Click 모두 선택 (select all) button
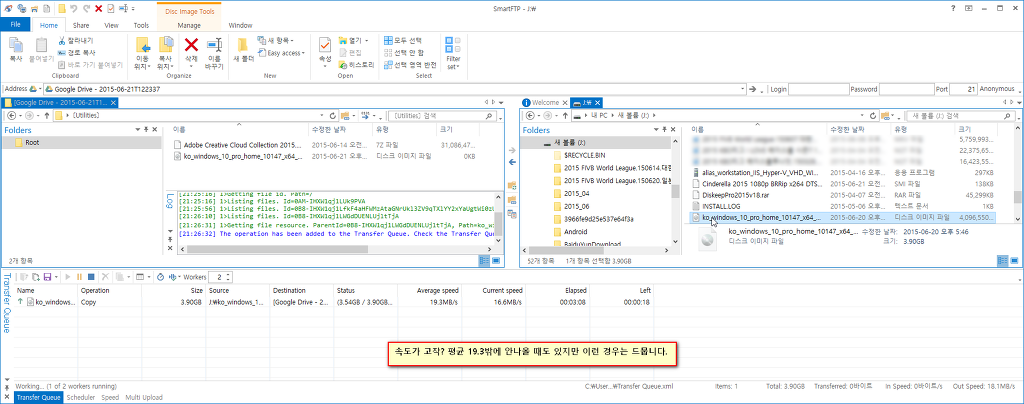The image size is (1024, 404). click(x=403, y=40)
